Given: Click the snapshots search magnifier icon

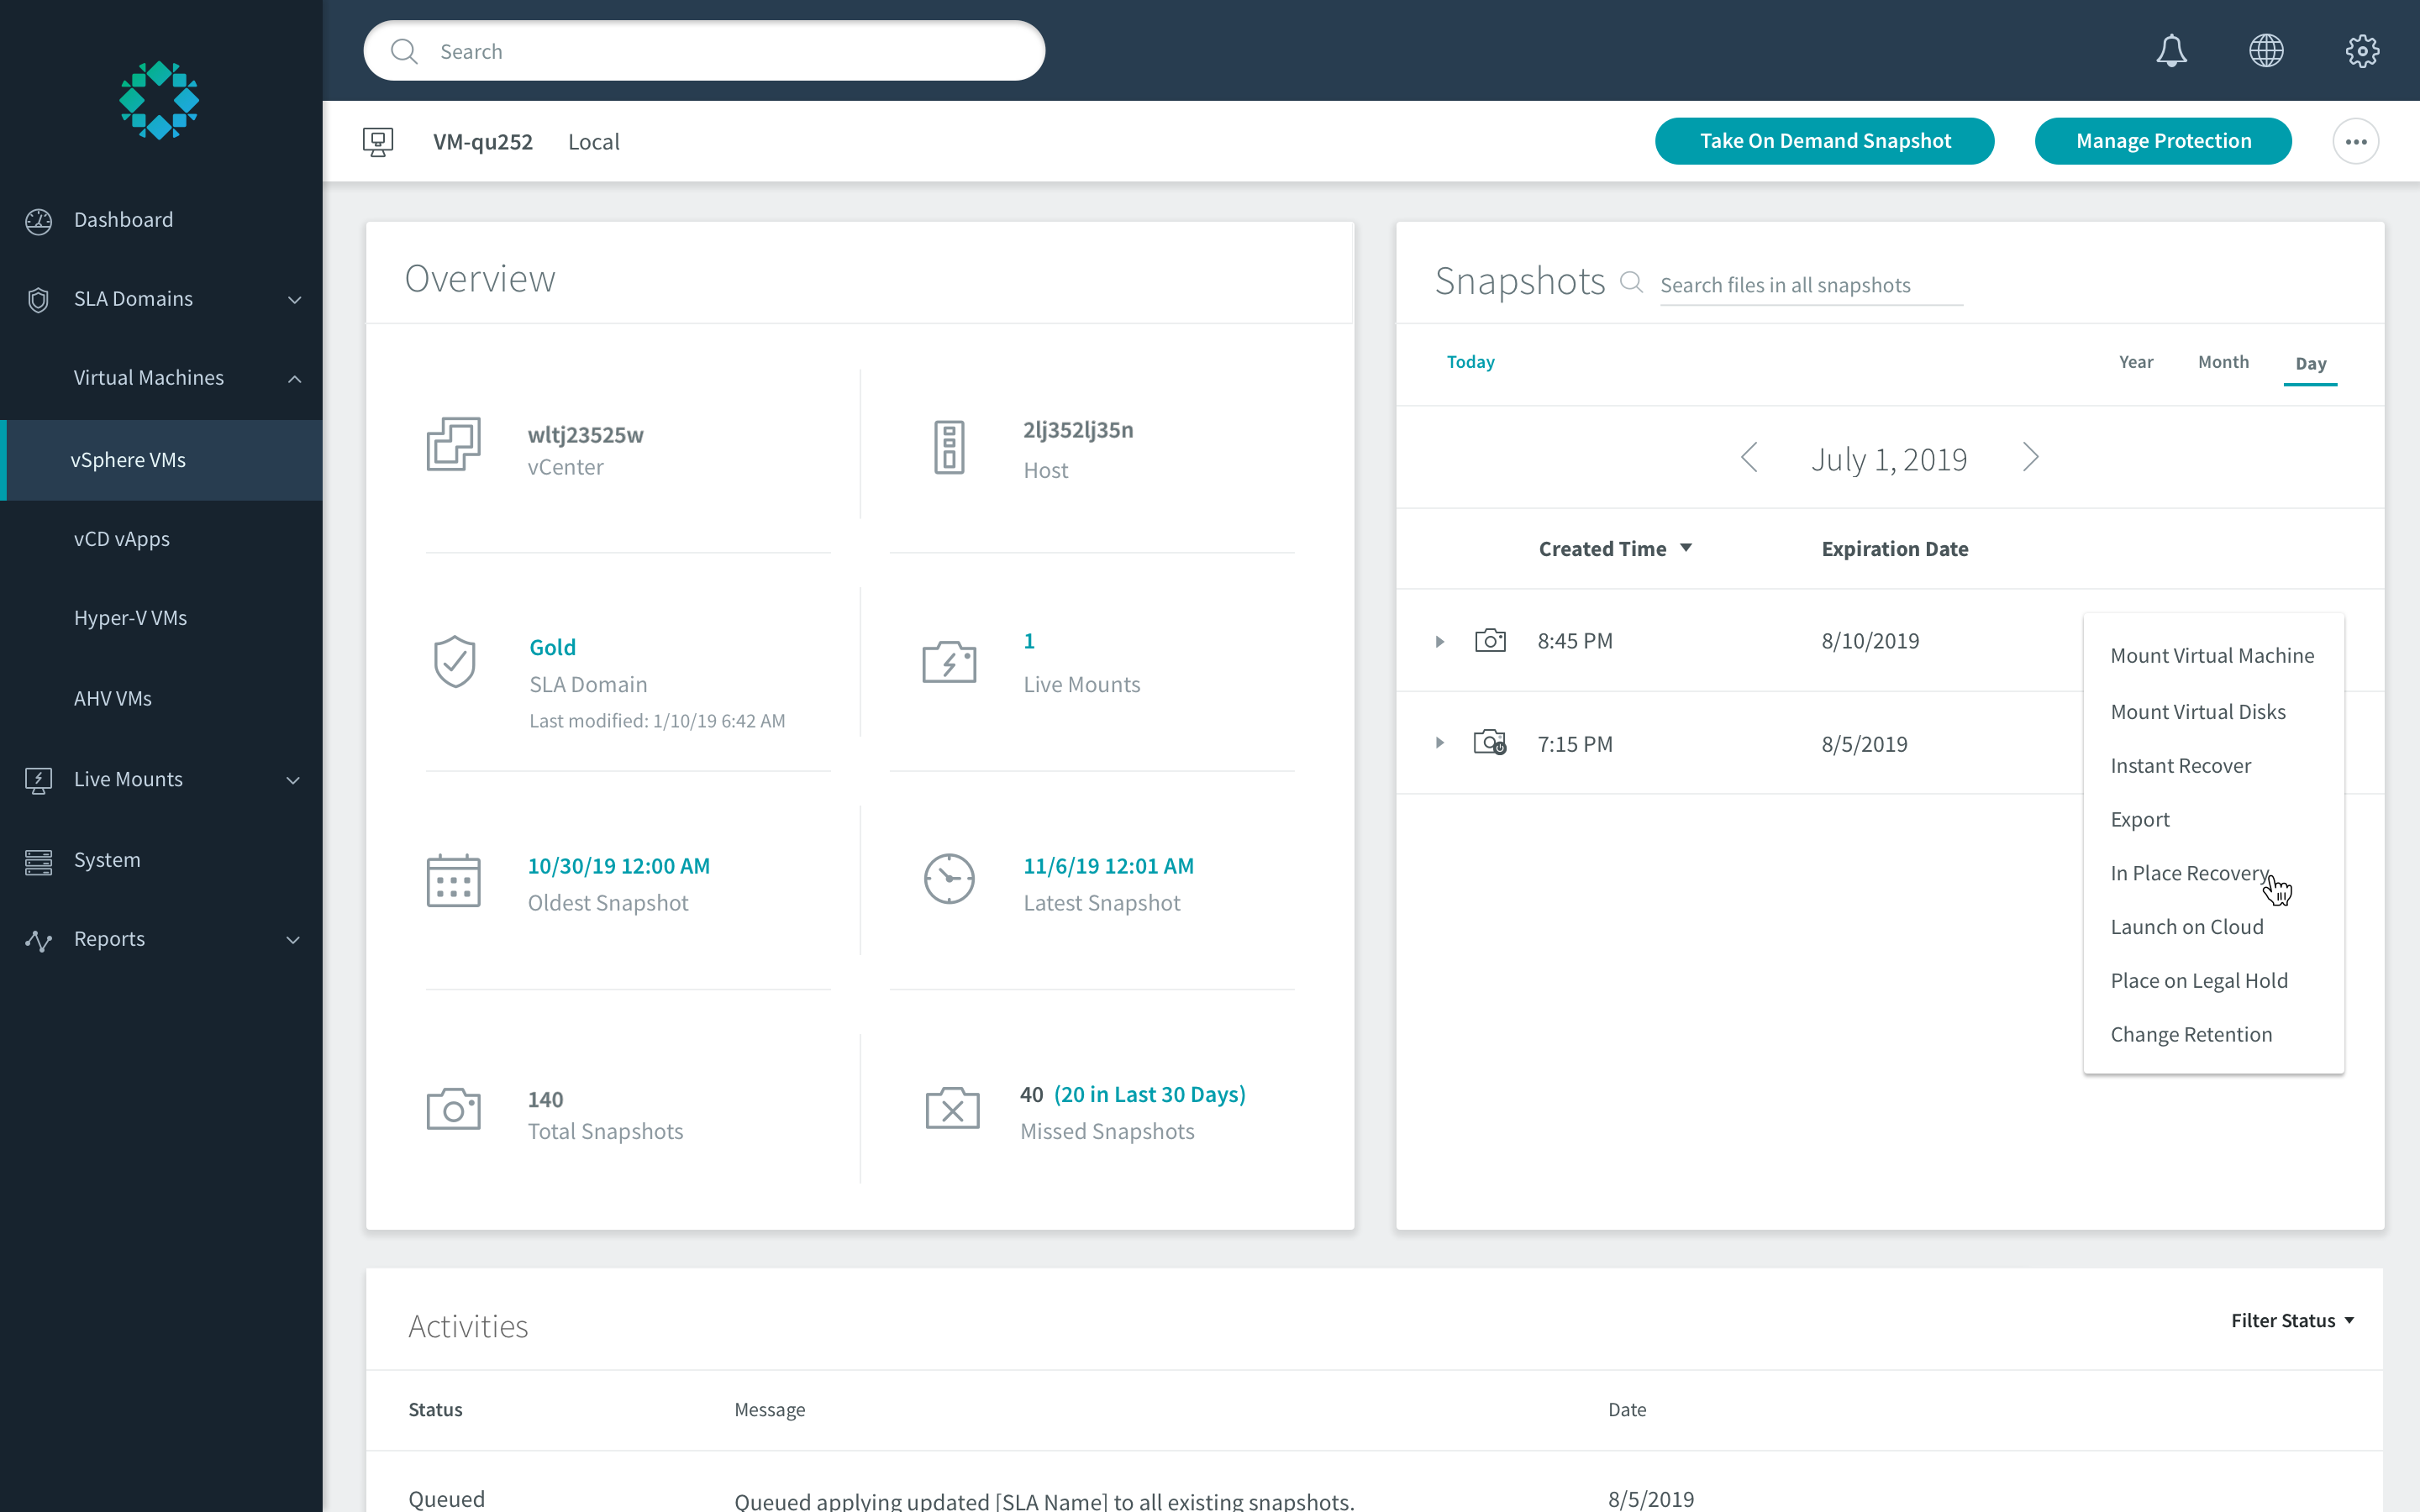Looking at the screenshot, I should pyautogui.click(x=1631, y=282).
